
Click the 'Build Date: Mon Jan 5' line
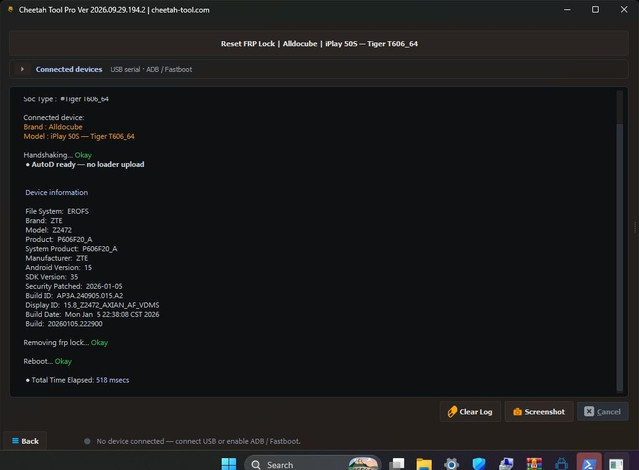coord(92,314)
